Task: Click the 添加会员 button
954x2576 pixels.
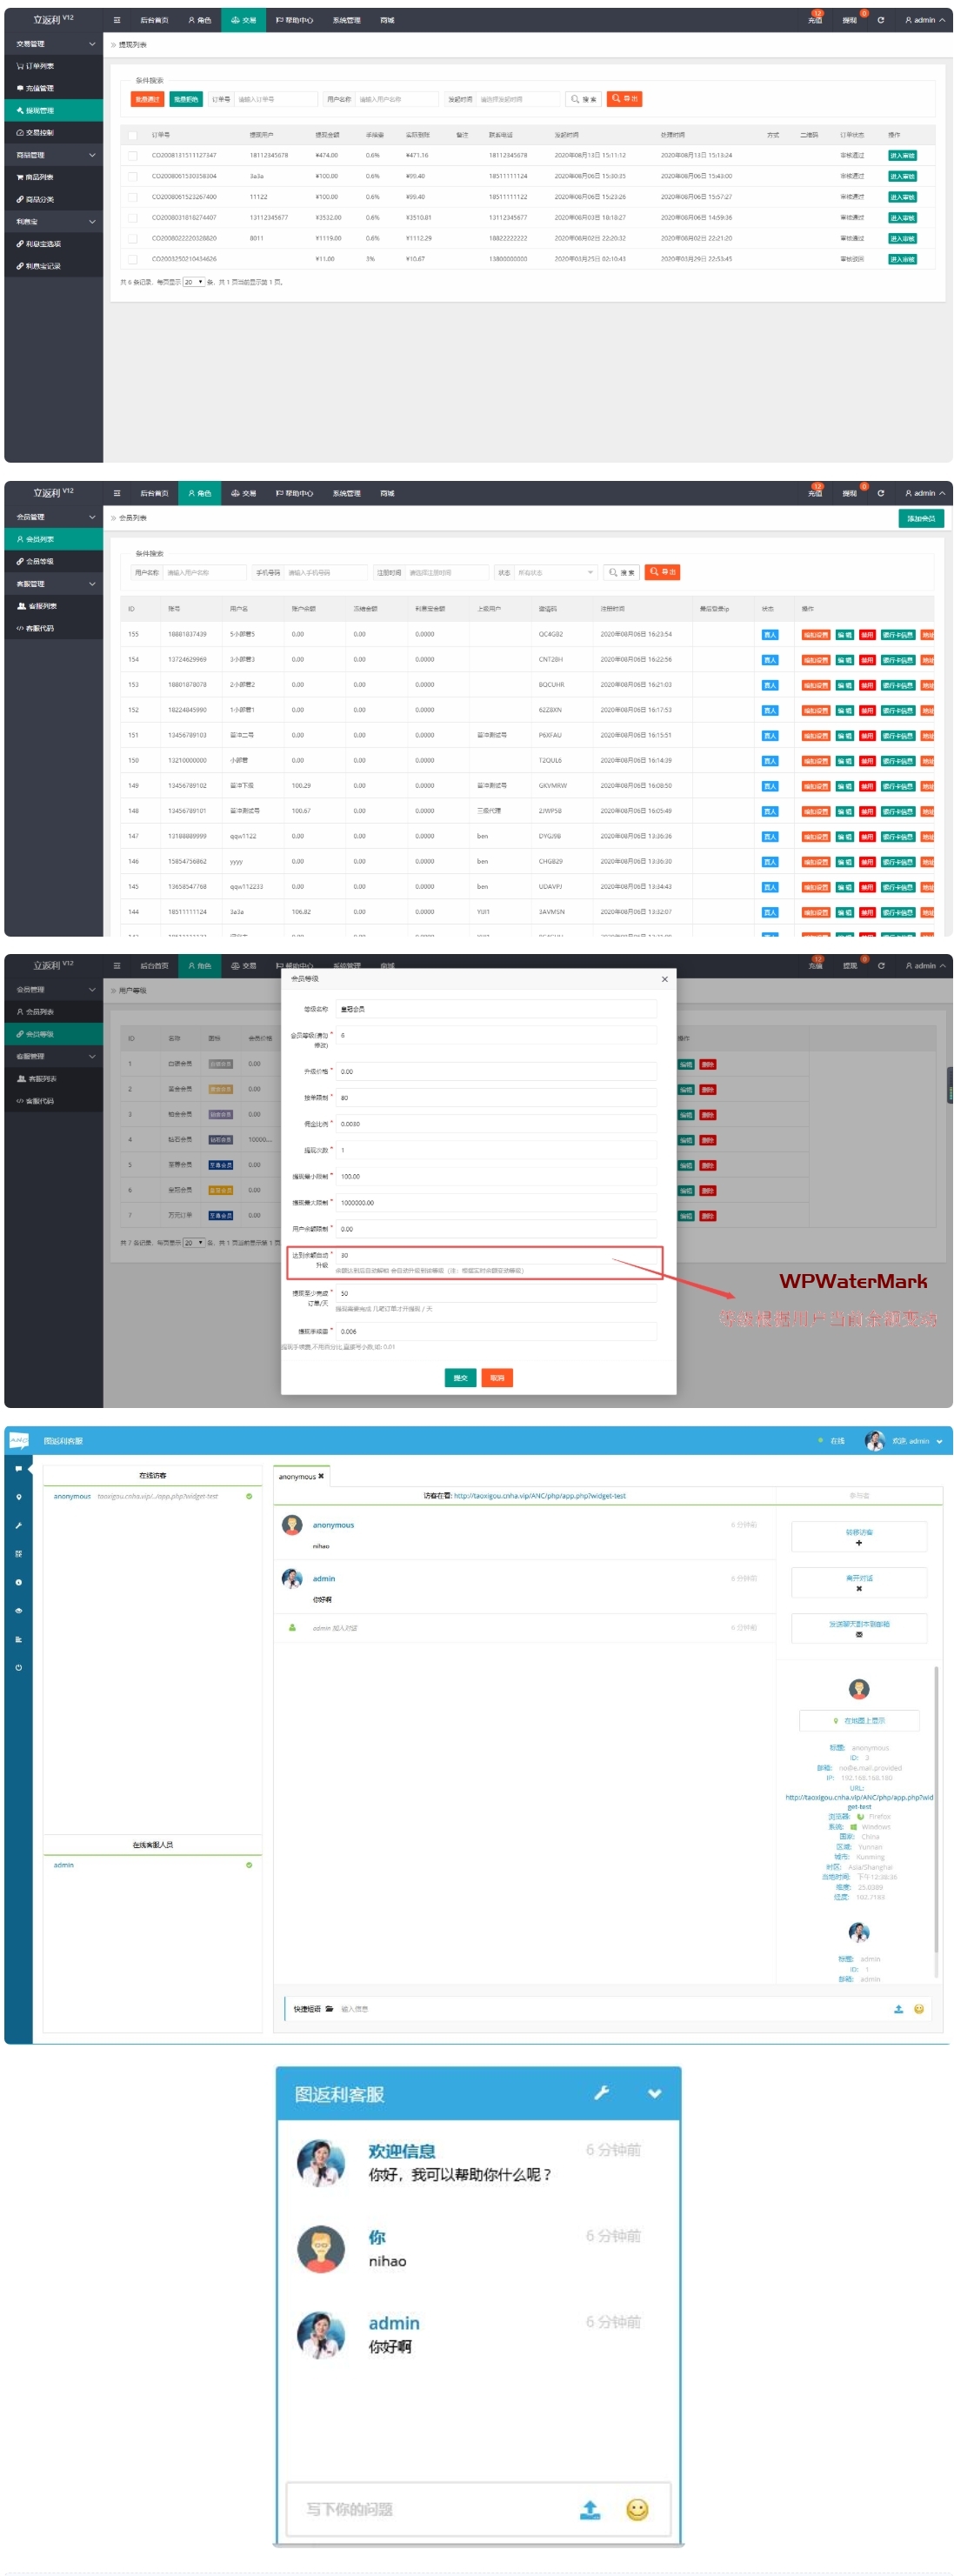Action: coord(920,518)
